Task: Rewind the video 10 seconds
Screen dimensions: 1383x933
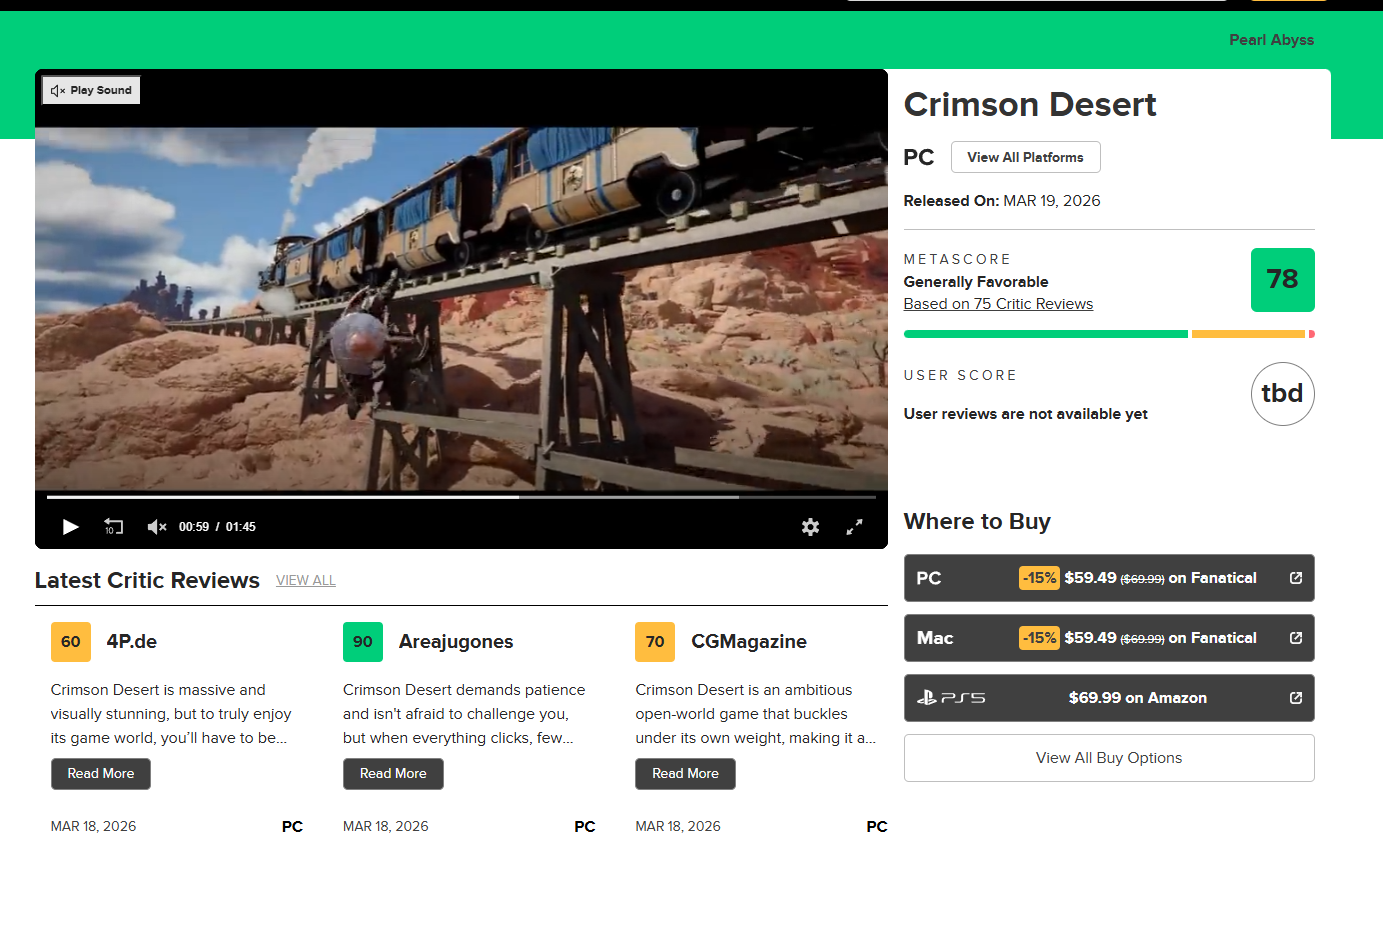Action: click(114, 527)
